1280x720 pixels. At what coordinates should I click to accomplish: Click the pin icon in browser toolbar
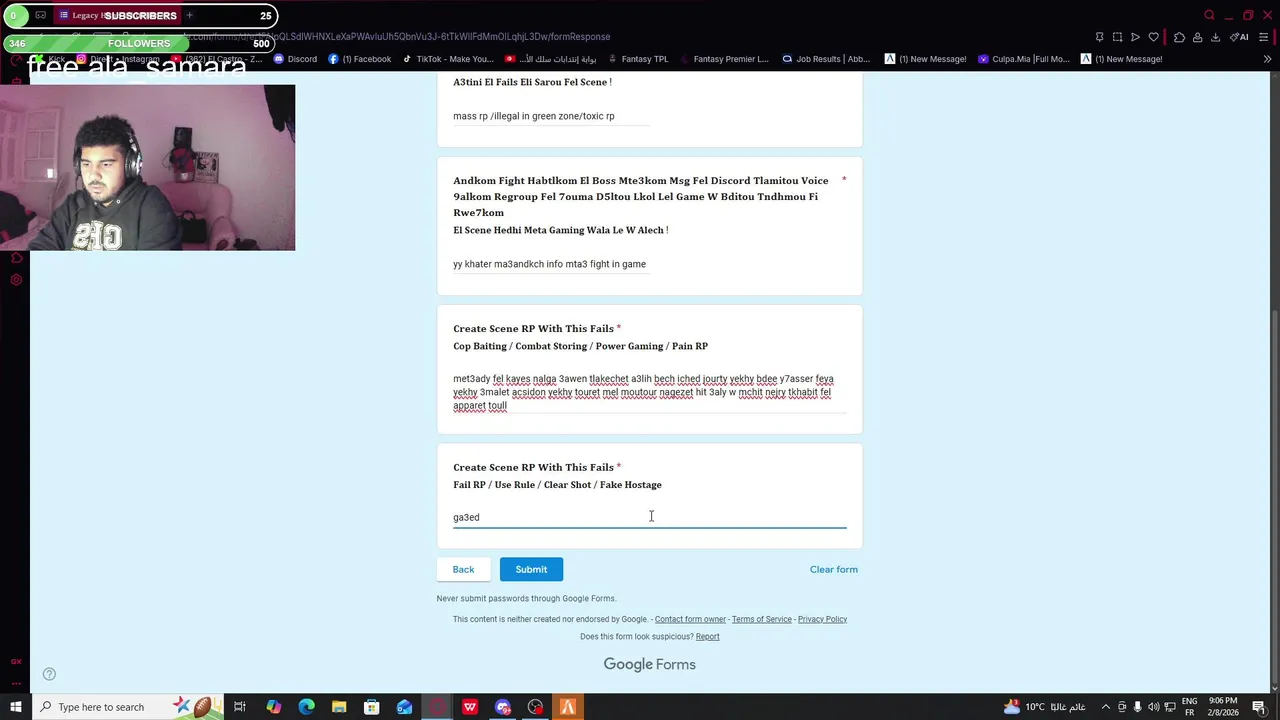[1099, 37]
